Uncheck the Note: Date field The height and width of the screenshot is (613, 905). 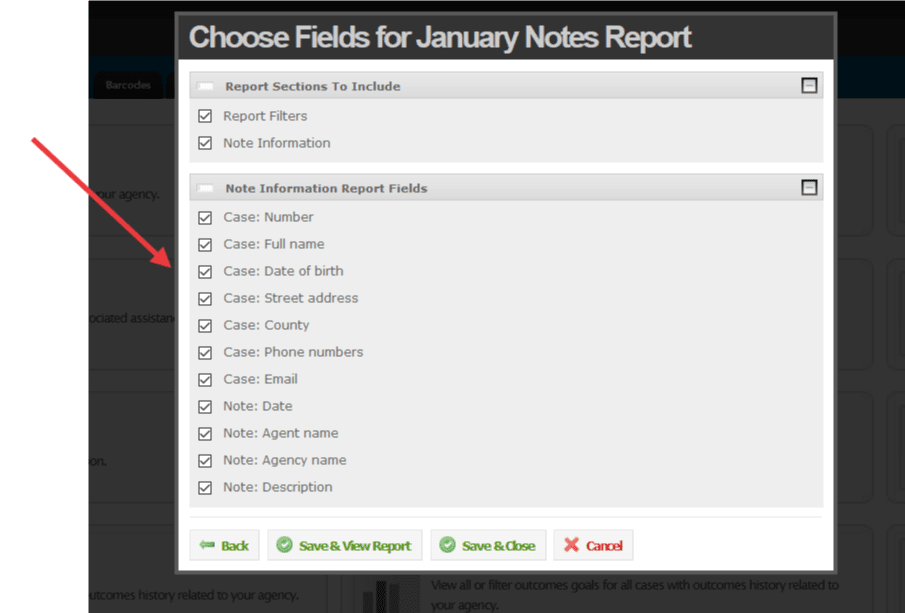(205, 406)
